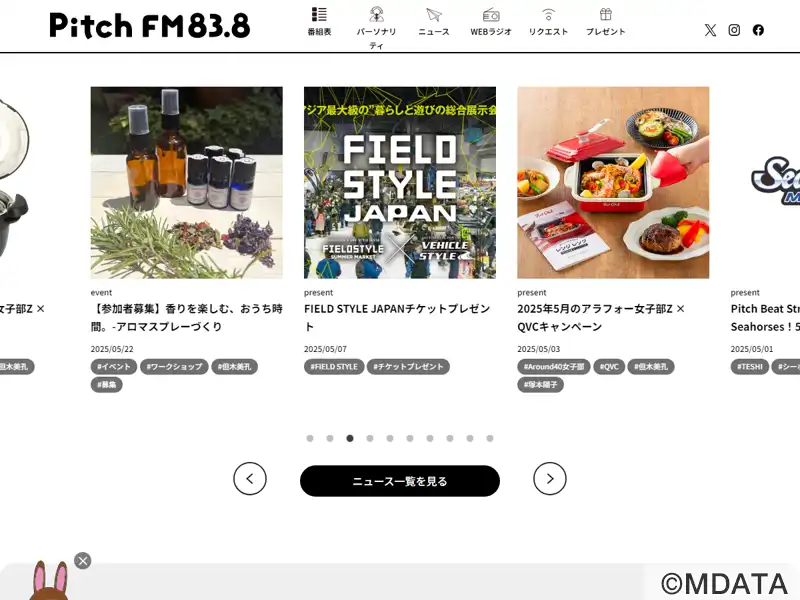The image size is (800, 600).
Task: Close the rabbit mascot banner
Action: [x=83, y=561]
